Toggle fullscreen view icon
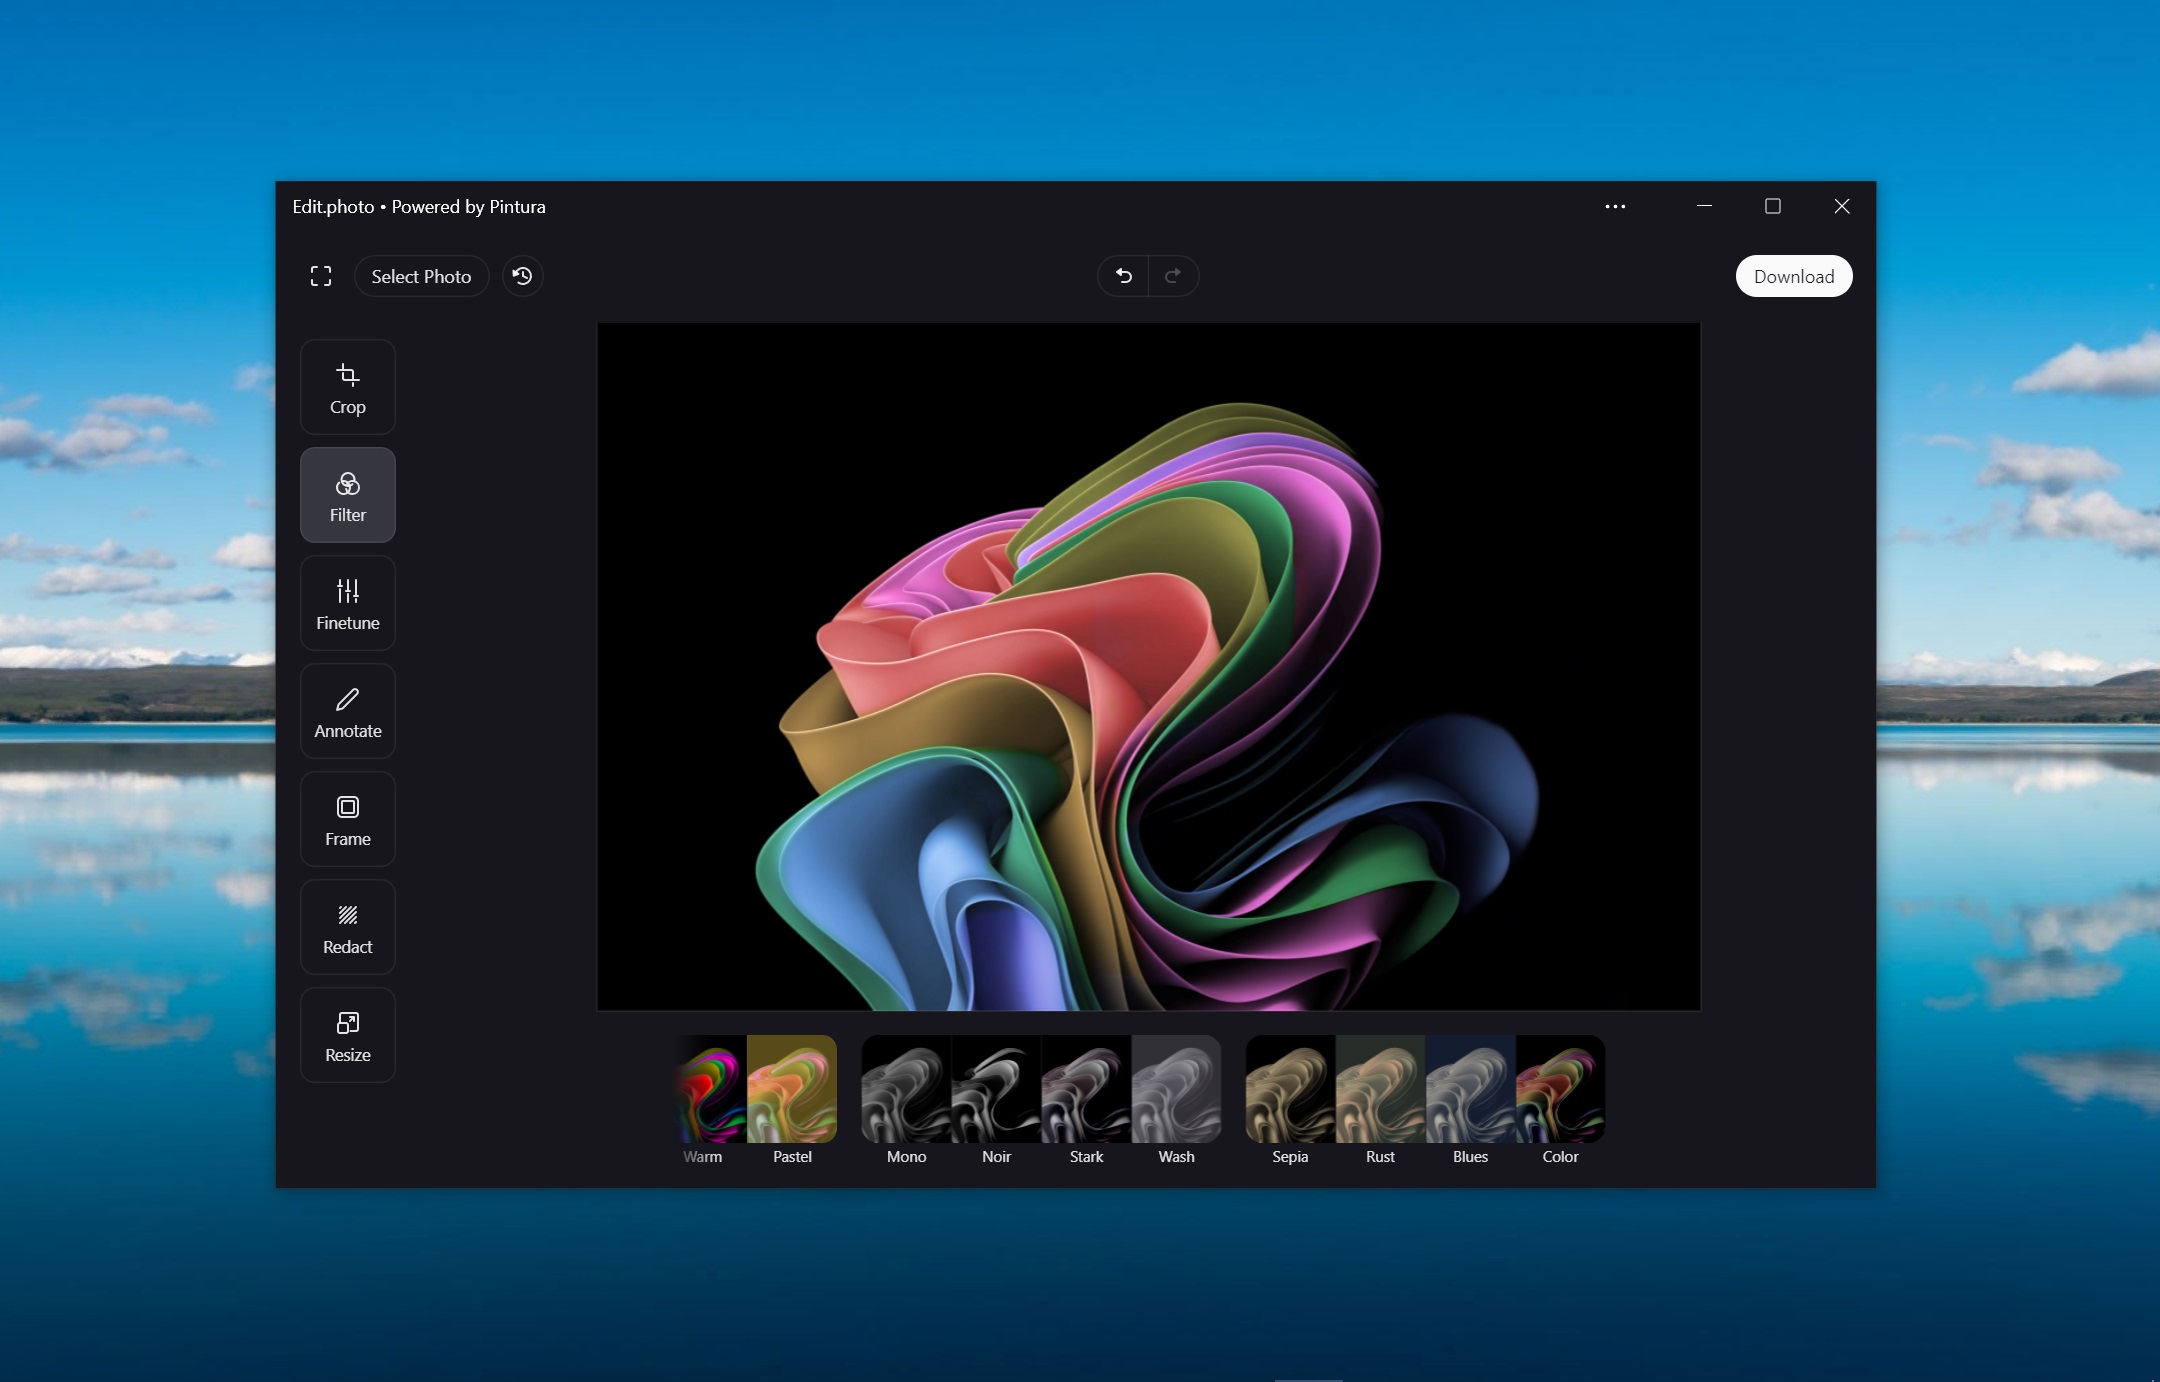Image resolution: width=2160 pixels, height=1382 pixels. coord(321,276)
